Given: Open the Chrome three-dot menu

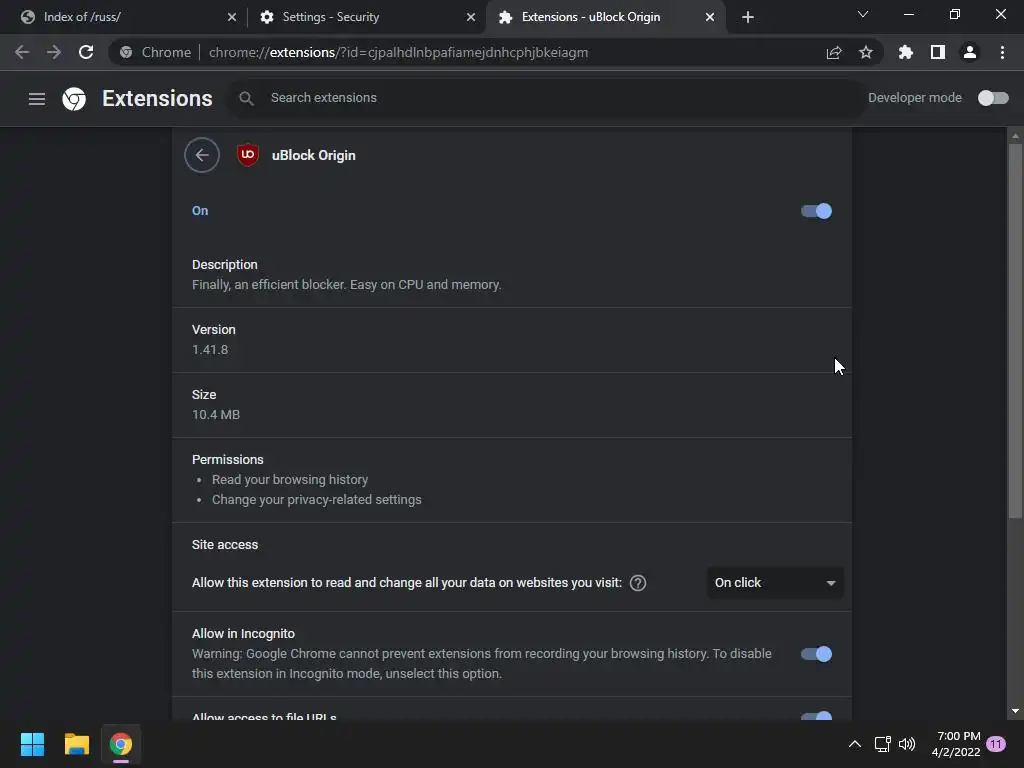Looking at the screenshot, I should [x=1002, y=52].
